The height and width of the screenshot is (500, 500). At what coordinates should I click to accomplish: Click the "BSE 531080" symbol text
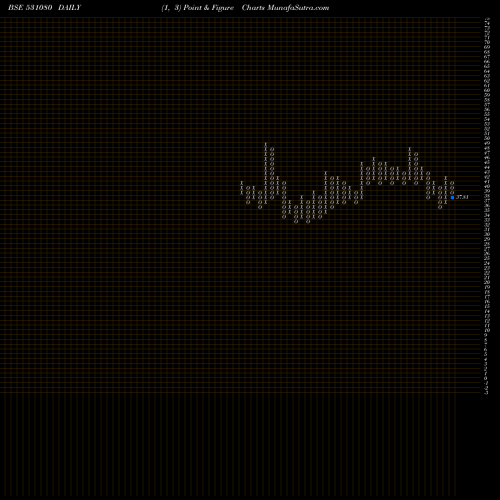[x=30, y=8]
